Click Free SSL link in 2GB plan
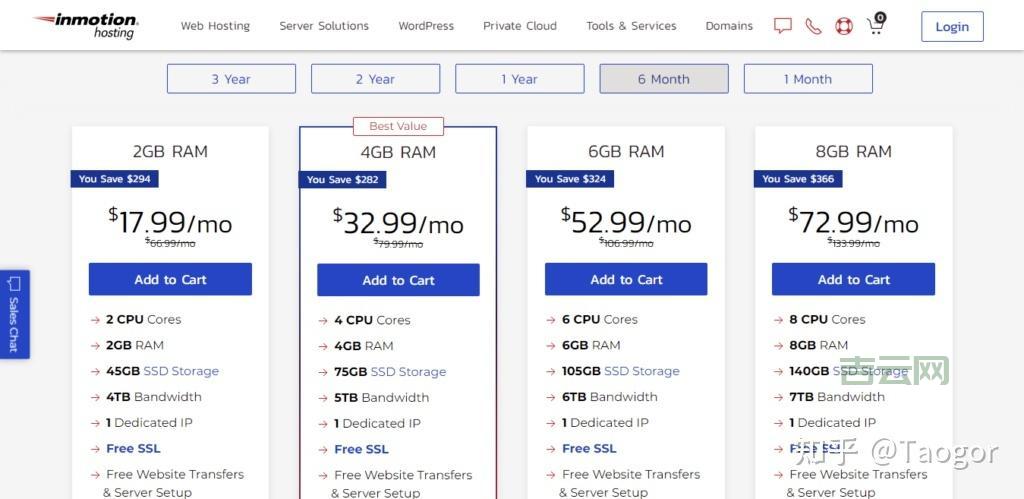 (x=133, y=449)
